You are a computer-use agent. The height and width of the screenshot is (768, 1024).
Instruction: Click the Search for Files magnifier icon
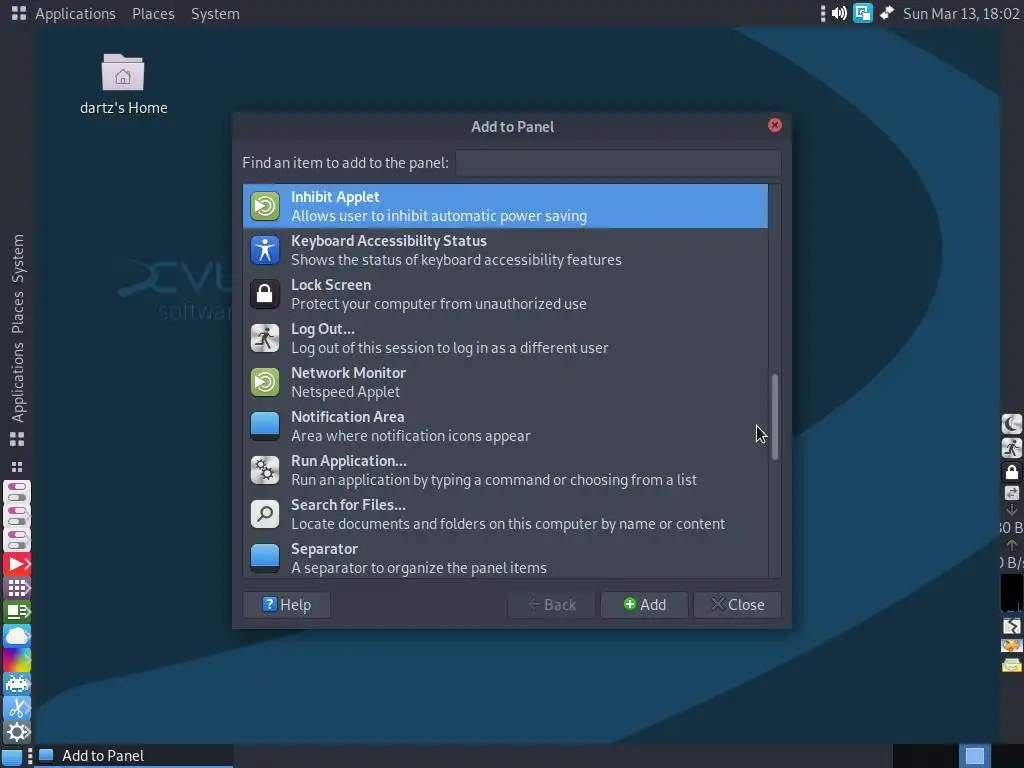point(264,514)
